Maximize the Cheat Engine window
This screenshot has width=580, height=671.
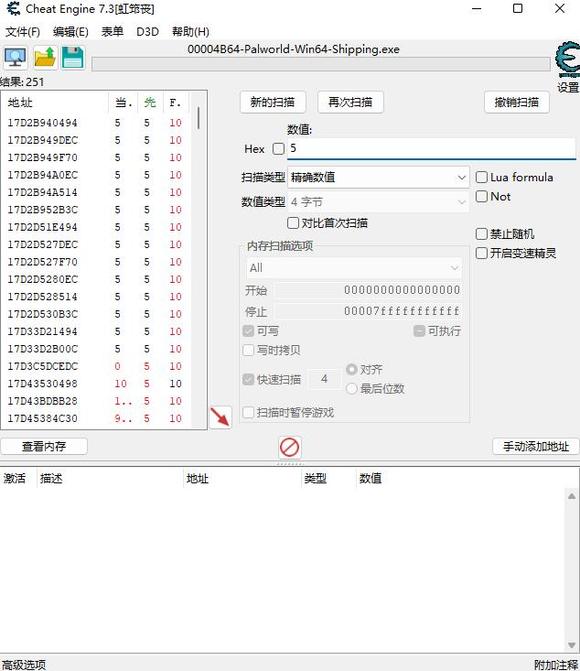518,9
